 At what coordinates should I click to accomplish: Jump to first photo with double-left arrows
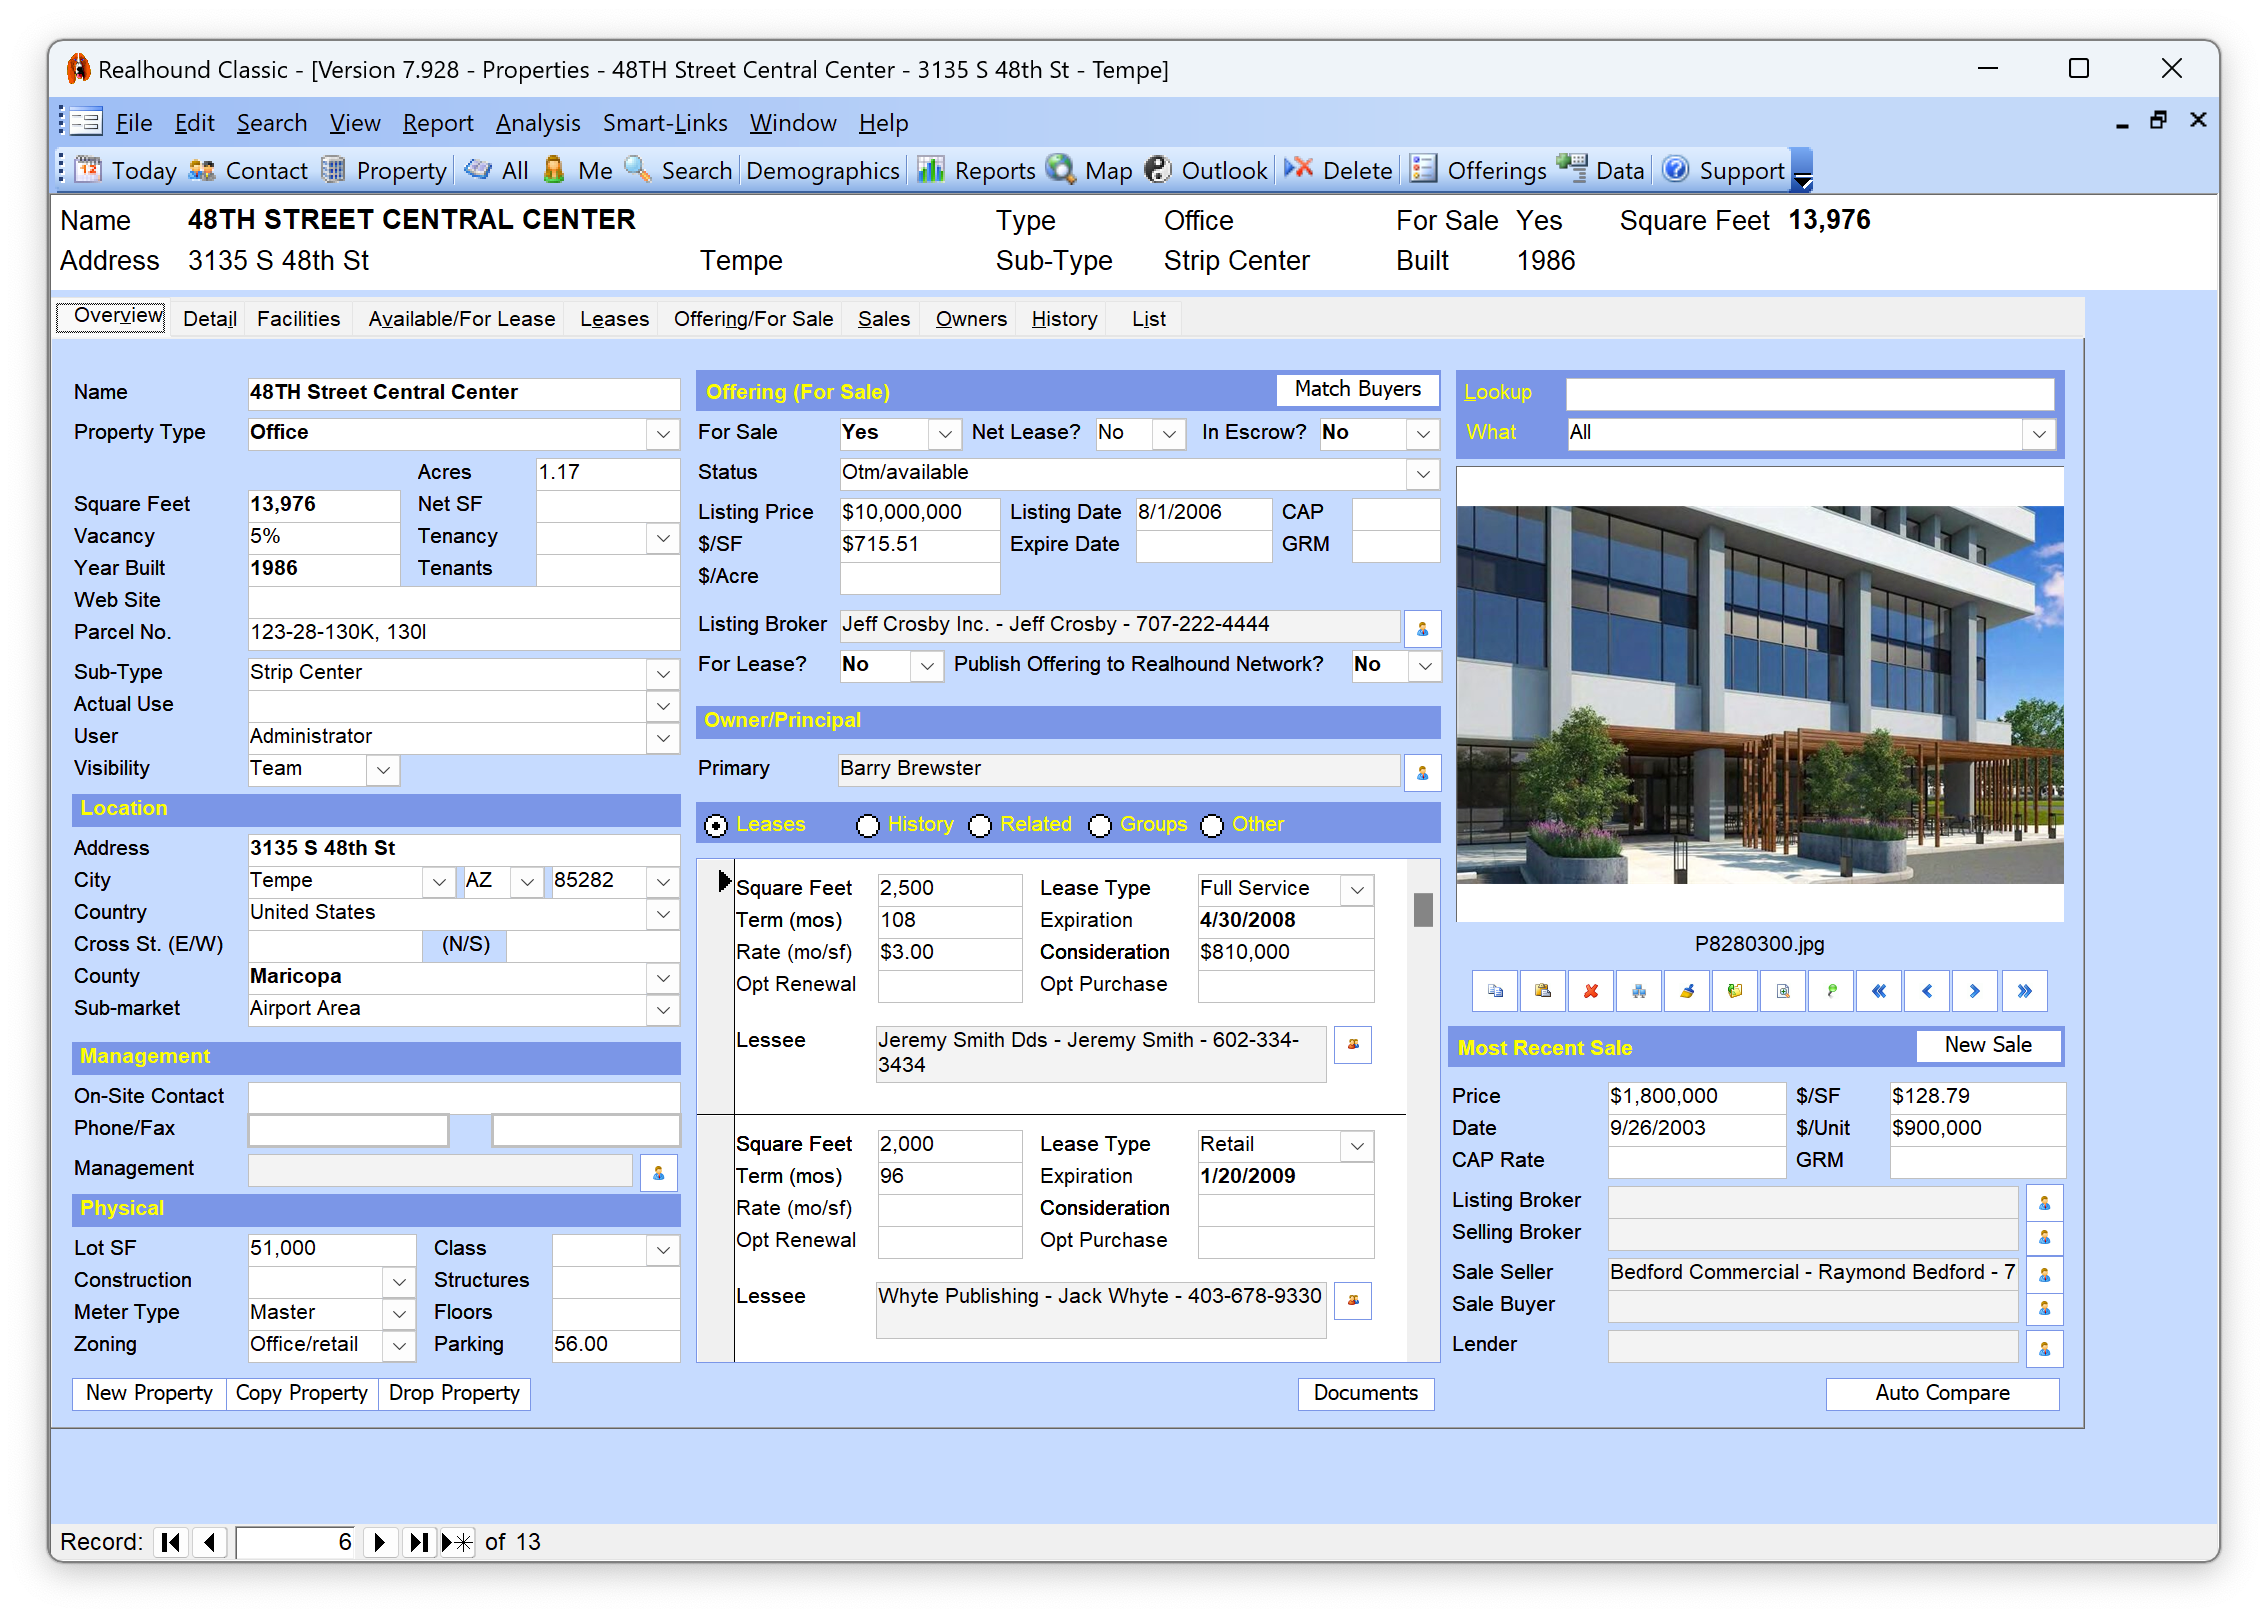[x=1879, y=991]
